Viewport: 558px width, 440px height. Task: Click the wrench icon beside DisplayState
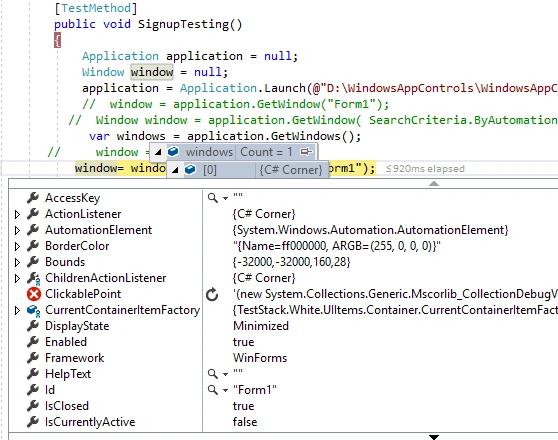(33, 326)
